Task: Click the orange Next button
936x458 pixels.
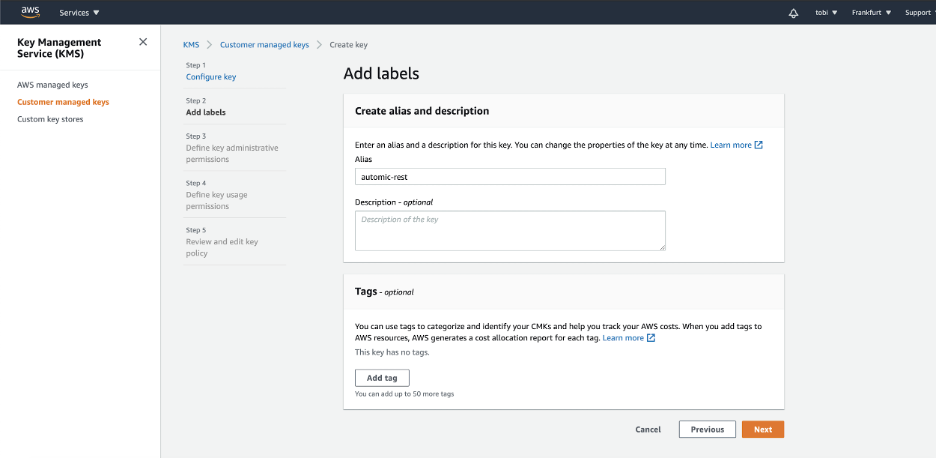Action: click(x=762, y=429)
